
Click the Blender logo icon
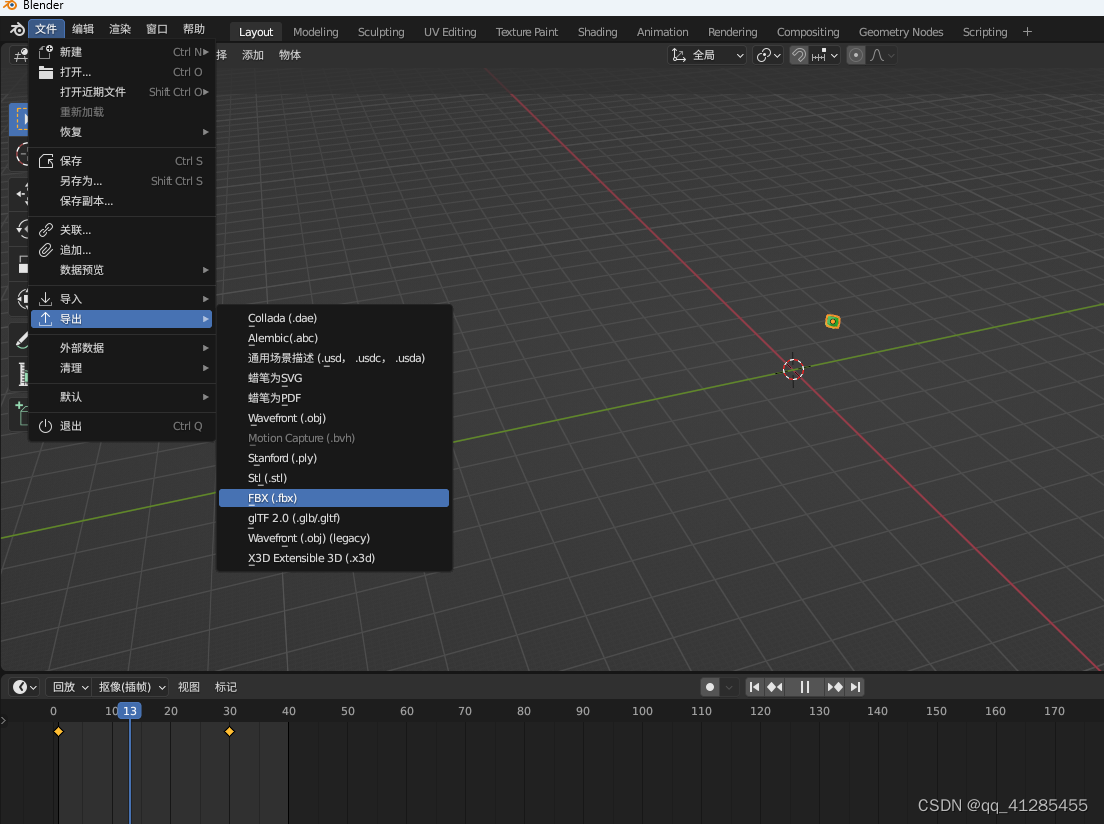tap(16, 29)
